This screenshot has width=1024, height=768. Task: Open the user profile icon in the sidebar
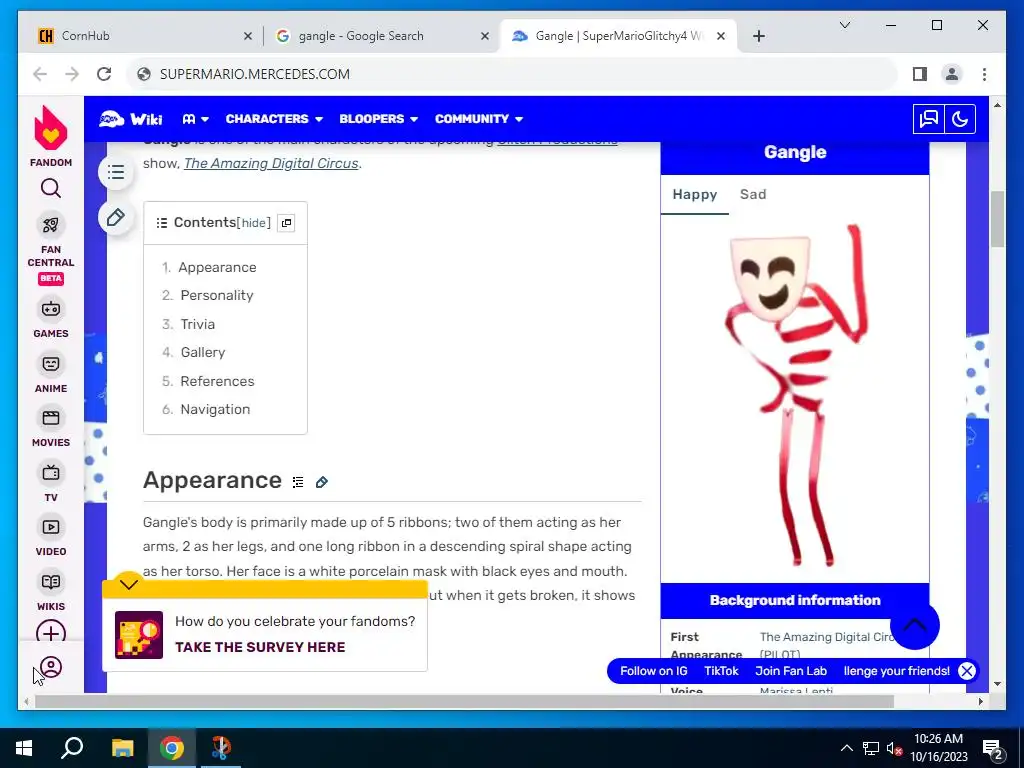coord(51,667)
